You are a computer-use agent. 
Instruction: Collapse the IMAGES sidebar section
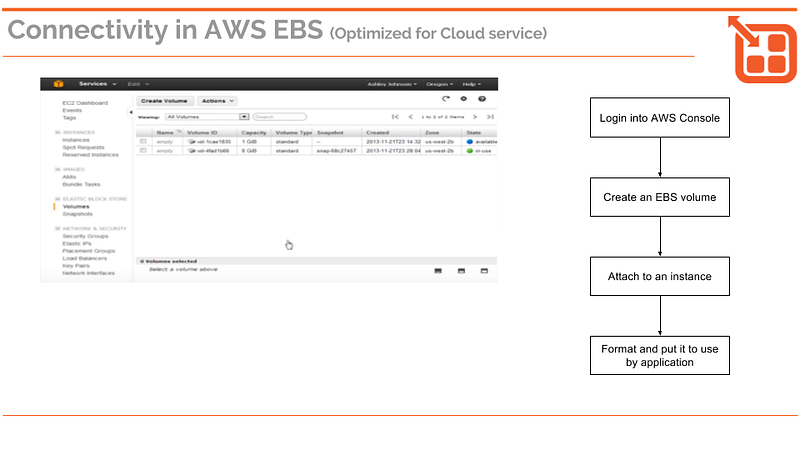pos(58,169)
